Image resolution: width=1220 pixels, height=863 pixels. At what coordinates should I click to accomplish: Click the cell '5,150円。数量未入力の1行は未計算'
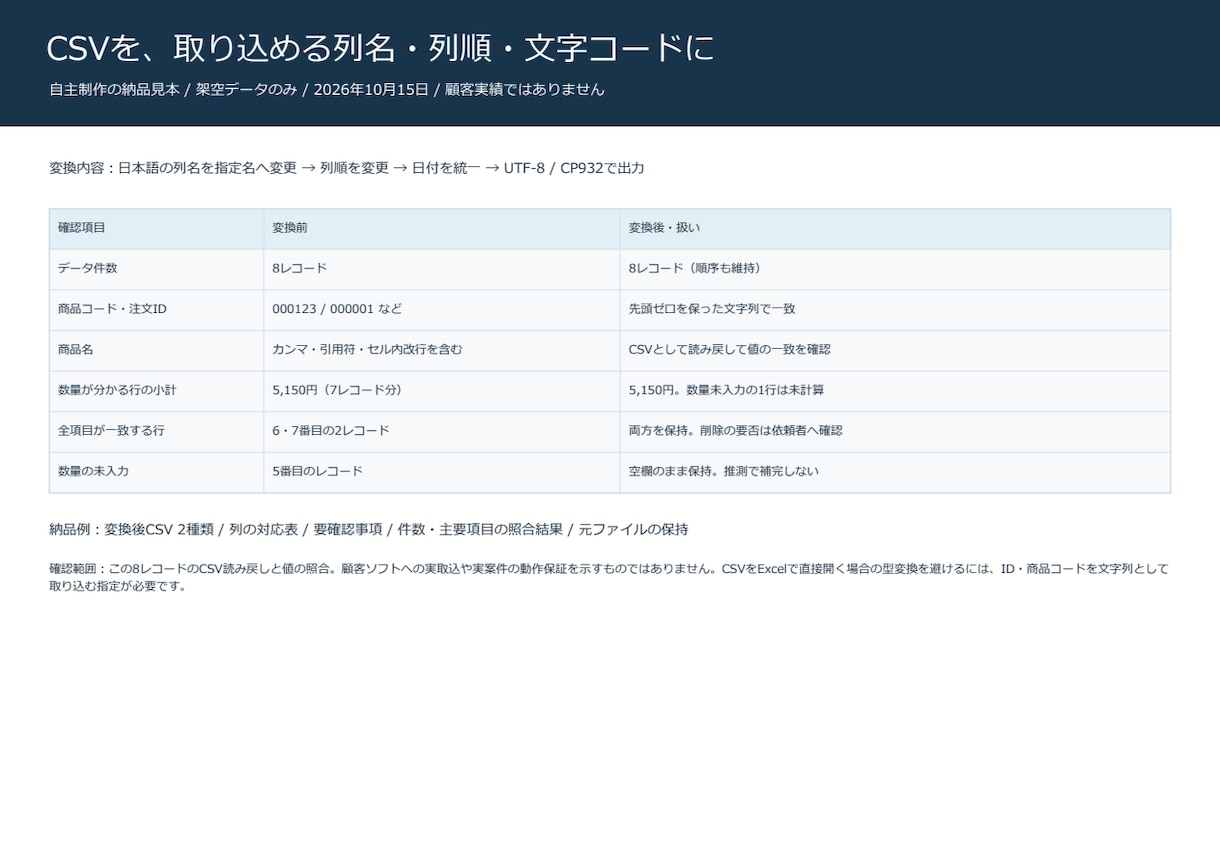click(x=895, y=391)
